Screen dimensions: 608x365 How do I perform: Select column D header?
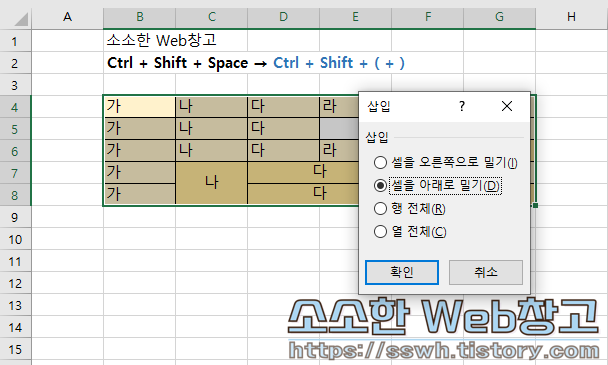coord(283,17)
